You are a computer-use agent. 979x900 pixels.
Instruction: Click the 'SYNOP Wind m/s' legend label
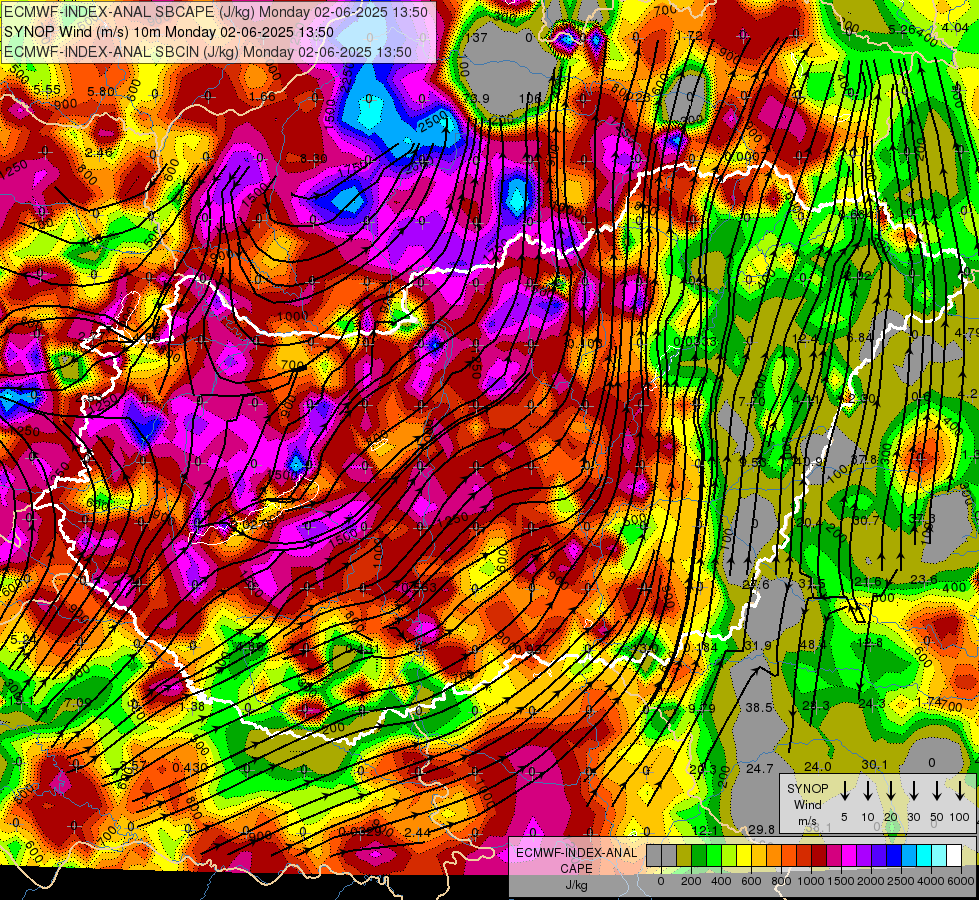pos(807,804)
